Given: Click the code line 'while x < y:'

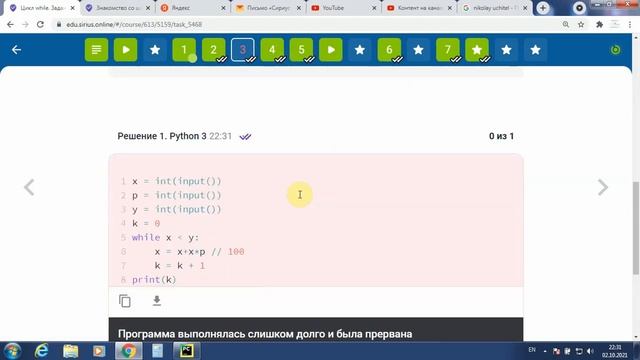Looking at the screenshot, I should [x=165, y=237].
